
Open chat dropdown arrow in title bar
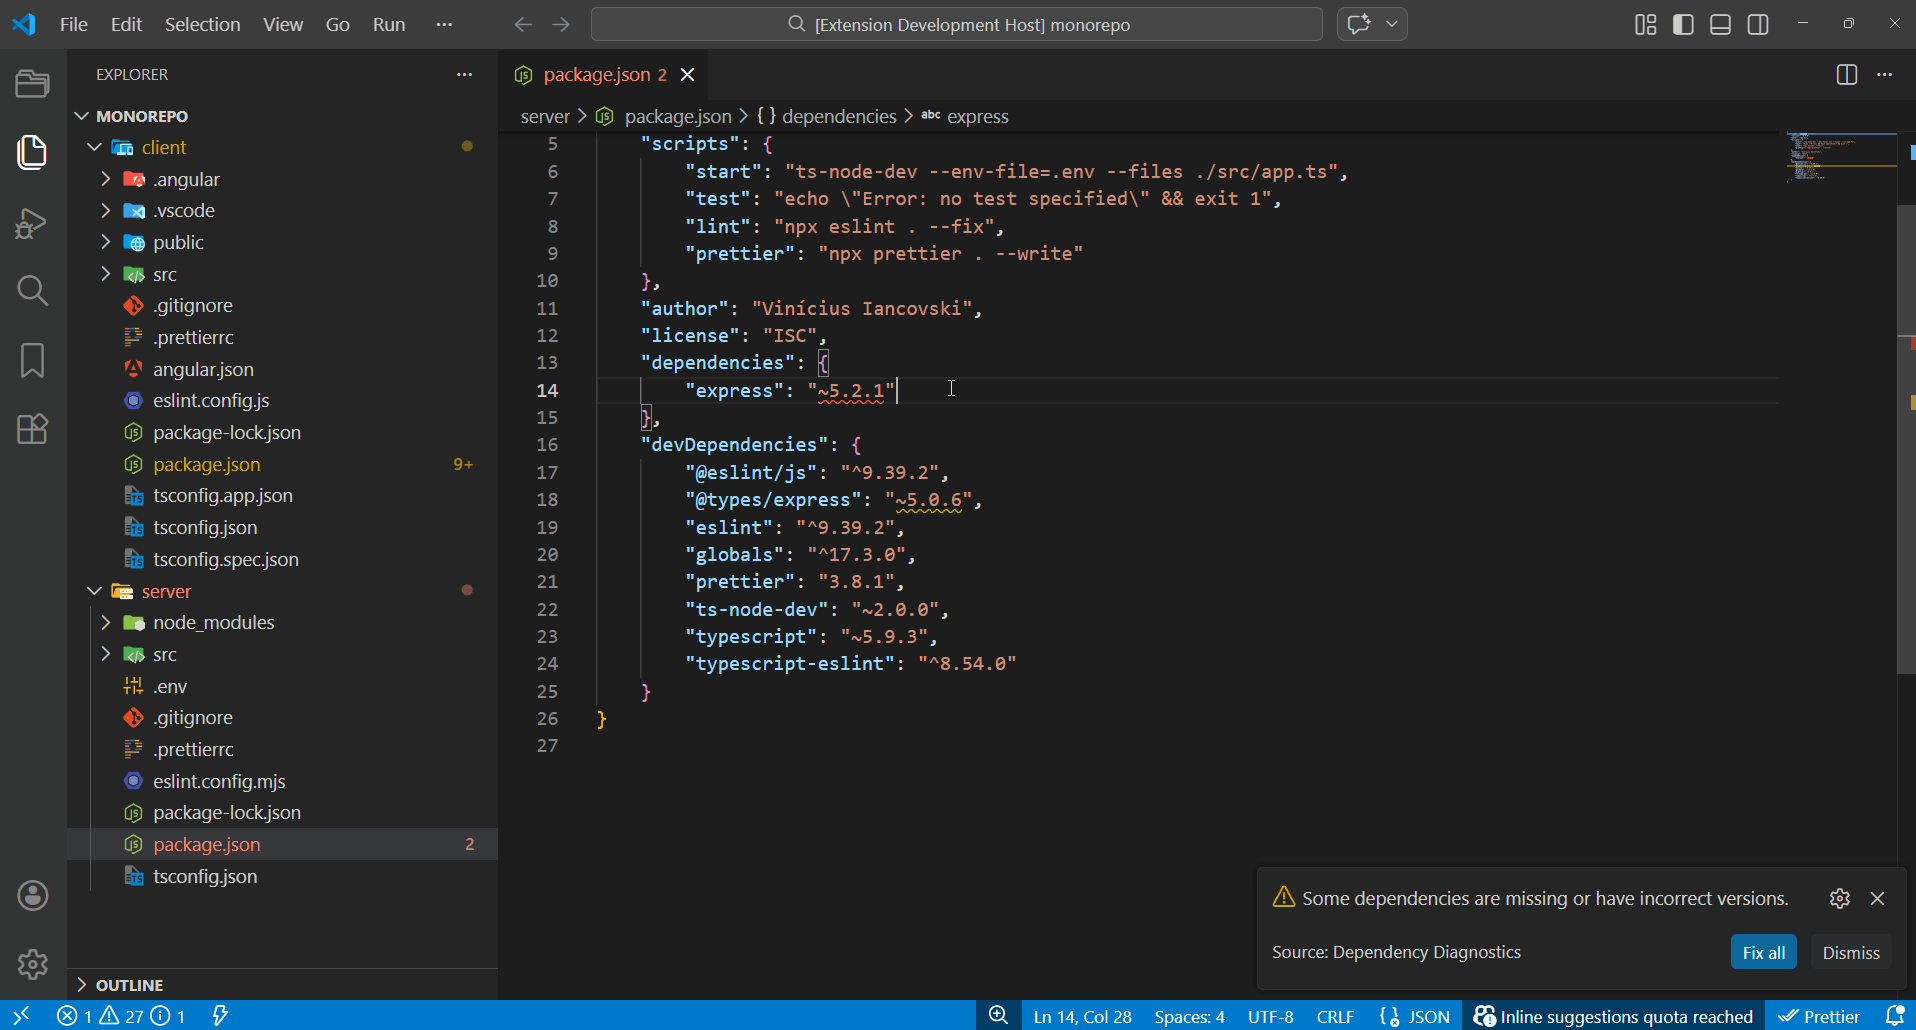pyautogui.click(x=1392, y=24)
